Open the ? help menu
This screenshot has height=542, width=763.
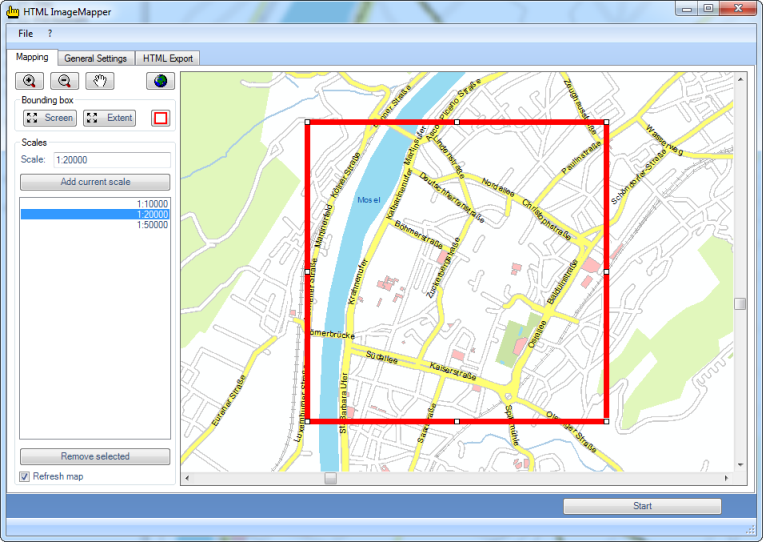point(50,34)
